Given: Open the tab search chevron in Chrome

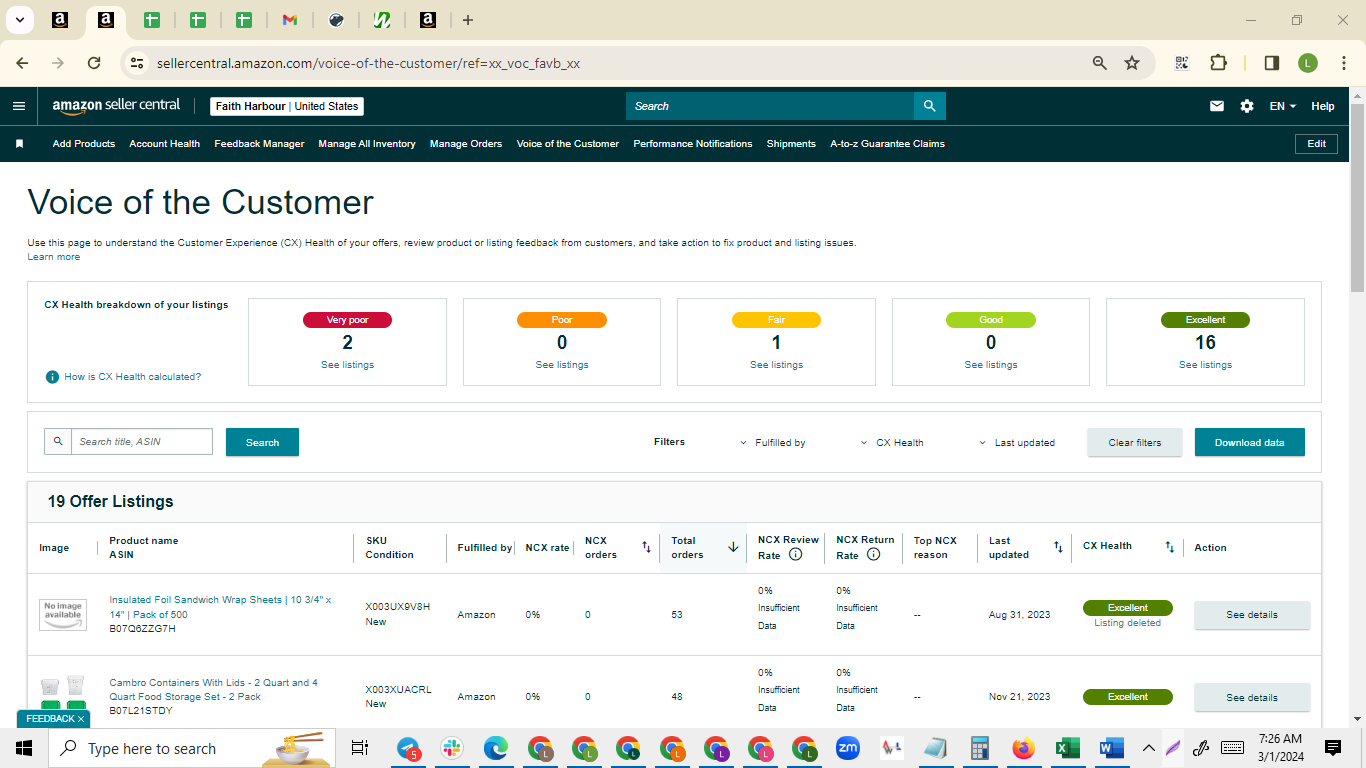Looking at the screenshot, I should [x=19, y=20].
